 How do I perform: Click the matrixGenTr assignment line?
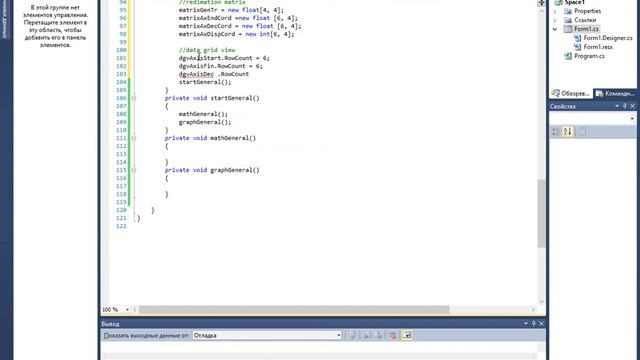(x=231, y=10)
